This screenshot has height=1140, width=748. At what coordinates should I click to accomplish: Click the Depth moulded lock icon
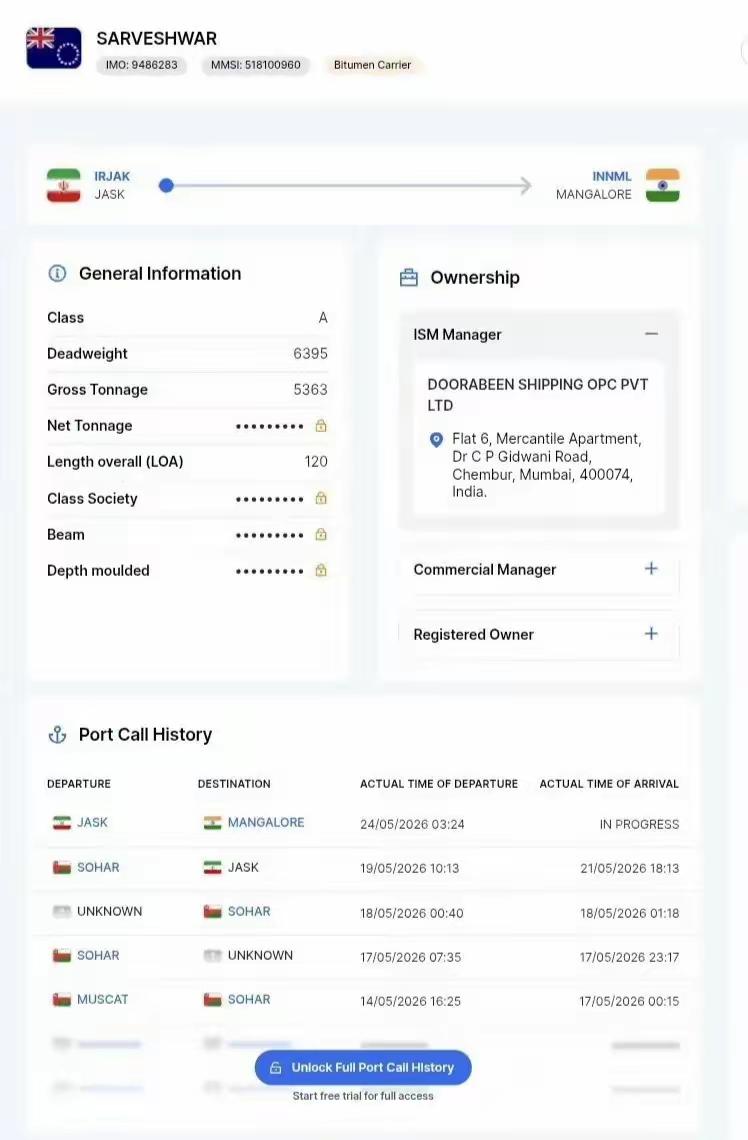click(321, 571)
